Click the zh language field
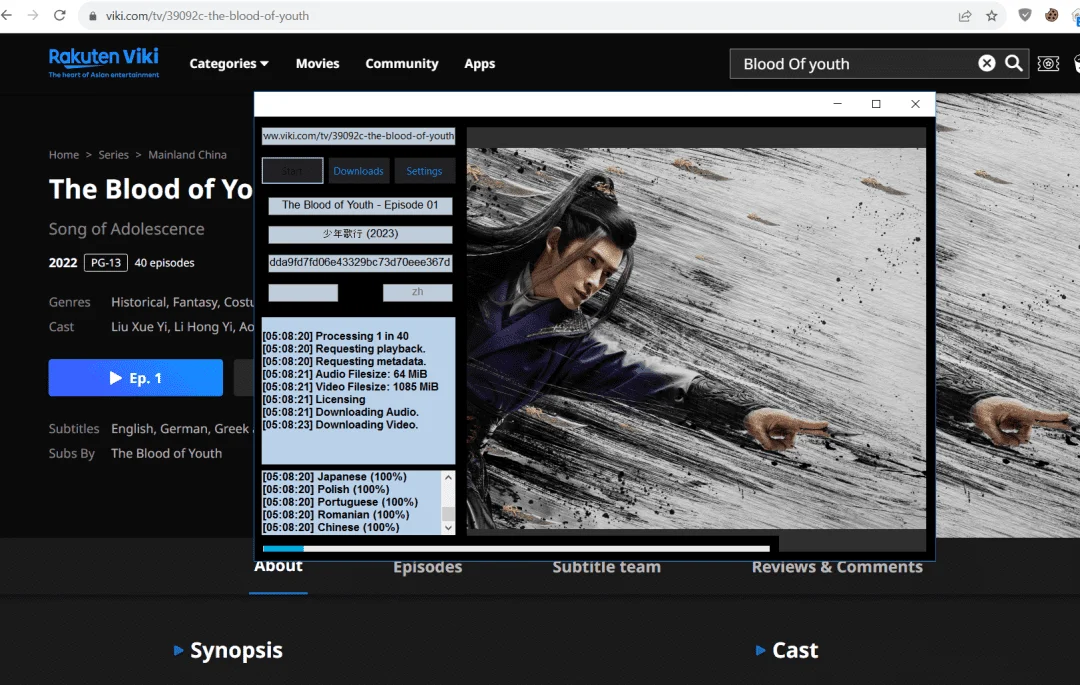The height and width of the screenshot is (685, 1080). point(417,292)
